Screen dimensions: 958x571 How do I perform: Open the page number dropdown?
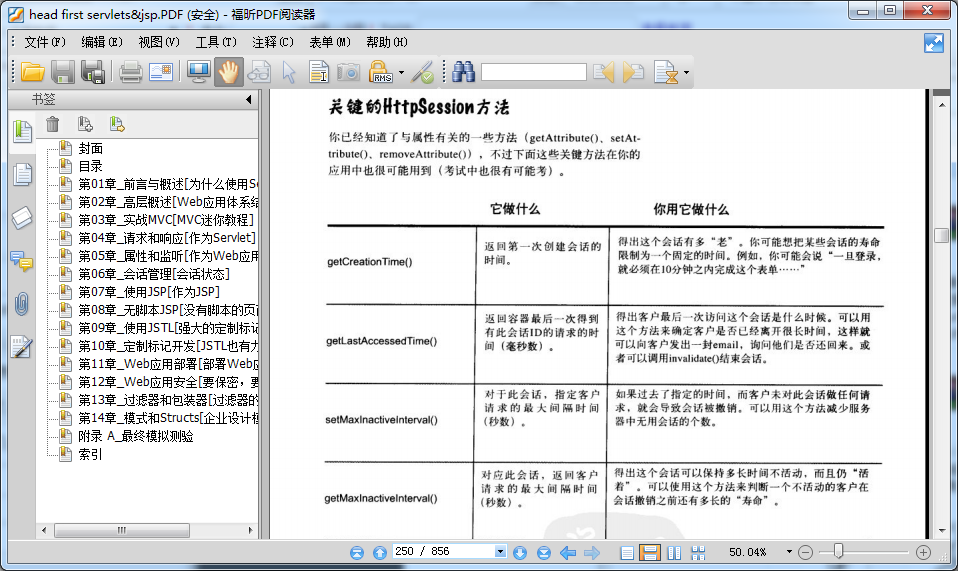500,552
